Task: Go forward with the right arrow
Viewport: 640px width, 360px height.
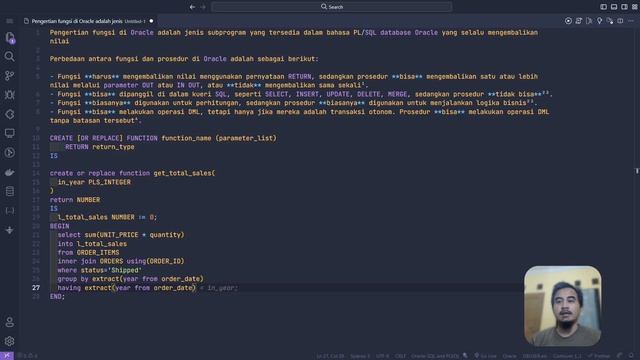Action: 203,7
